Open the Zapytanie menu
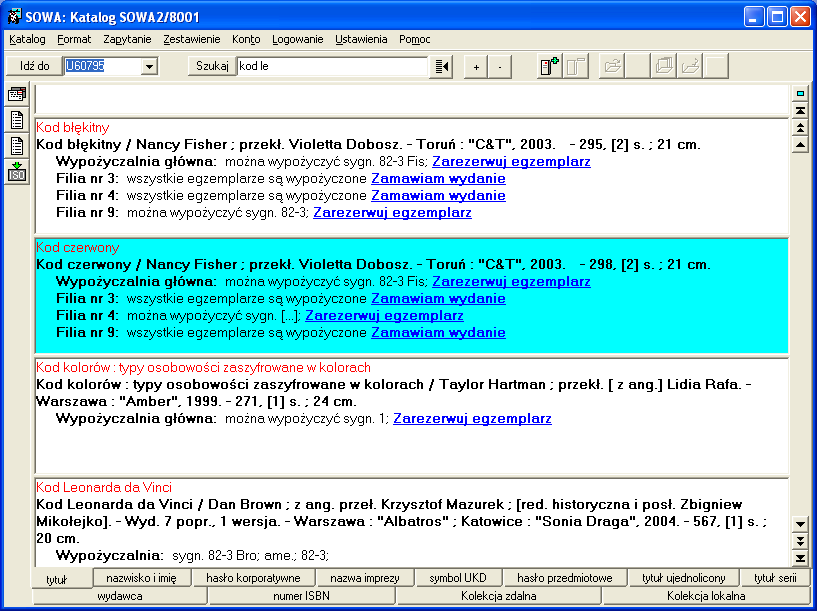The image size is (817, 611). 127,39
